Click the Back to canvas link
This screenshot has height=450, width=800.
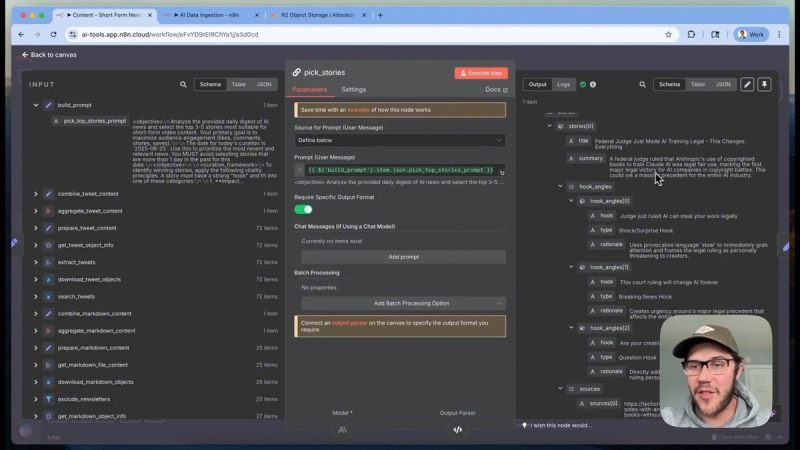pos(49,55)
